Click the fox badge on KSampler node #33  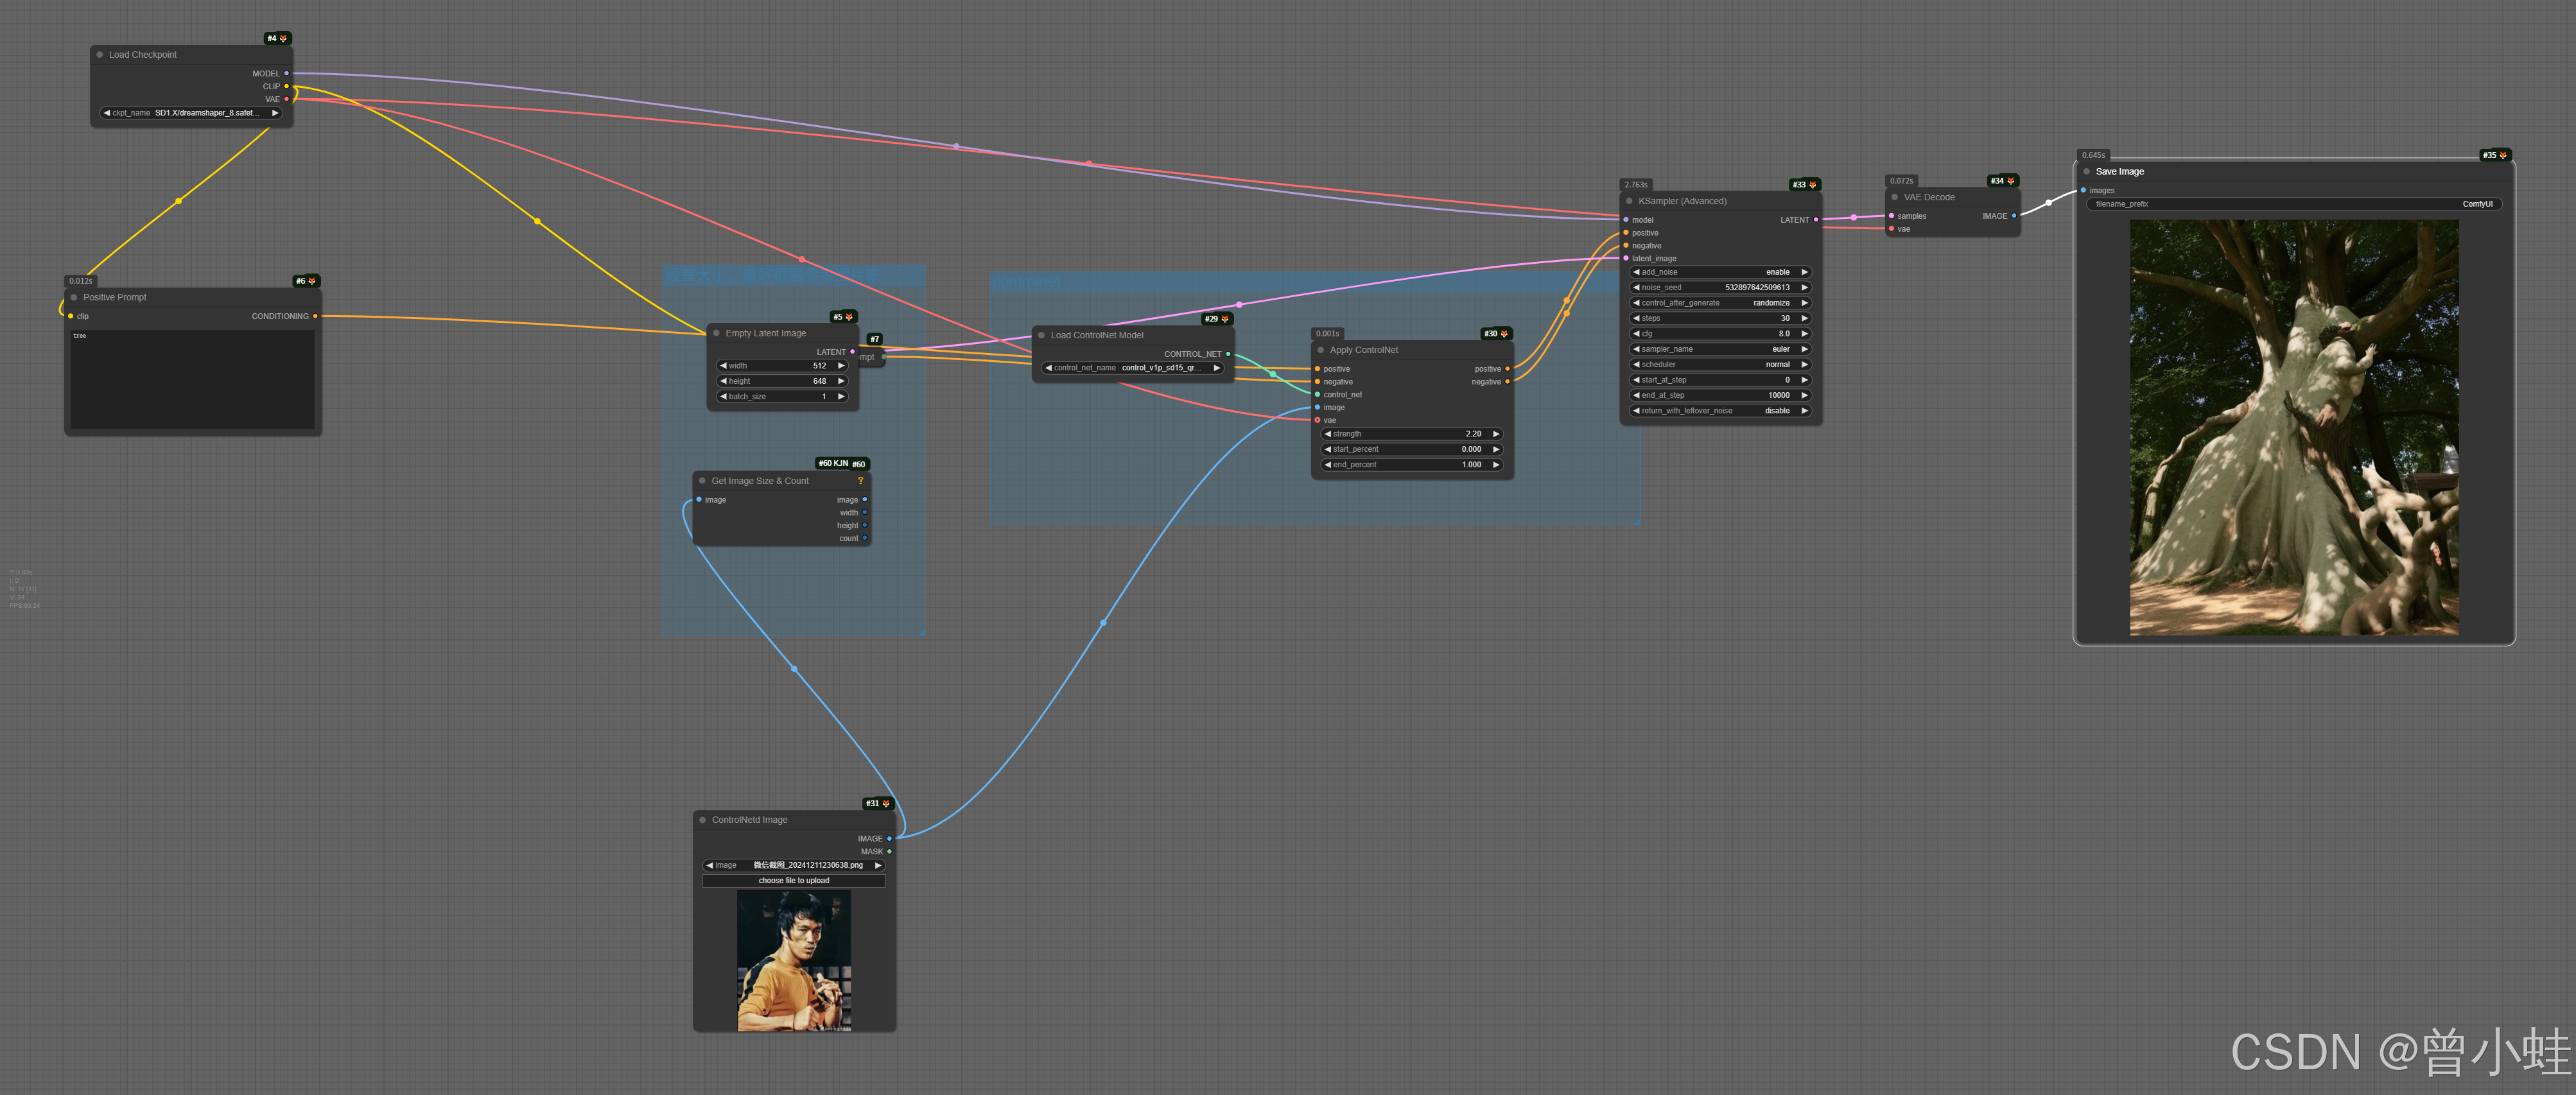pyautogui.click(x=1812, y=185)
